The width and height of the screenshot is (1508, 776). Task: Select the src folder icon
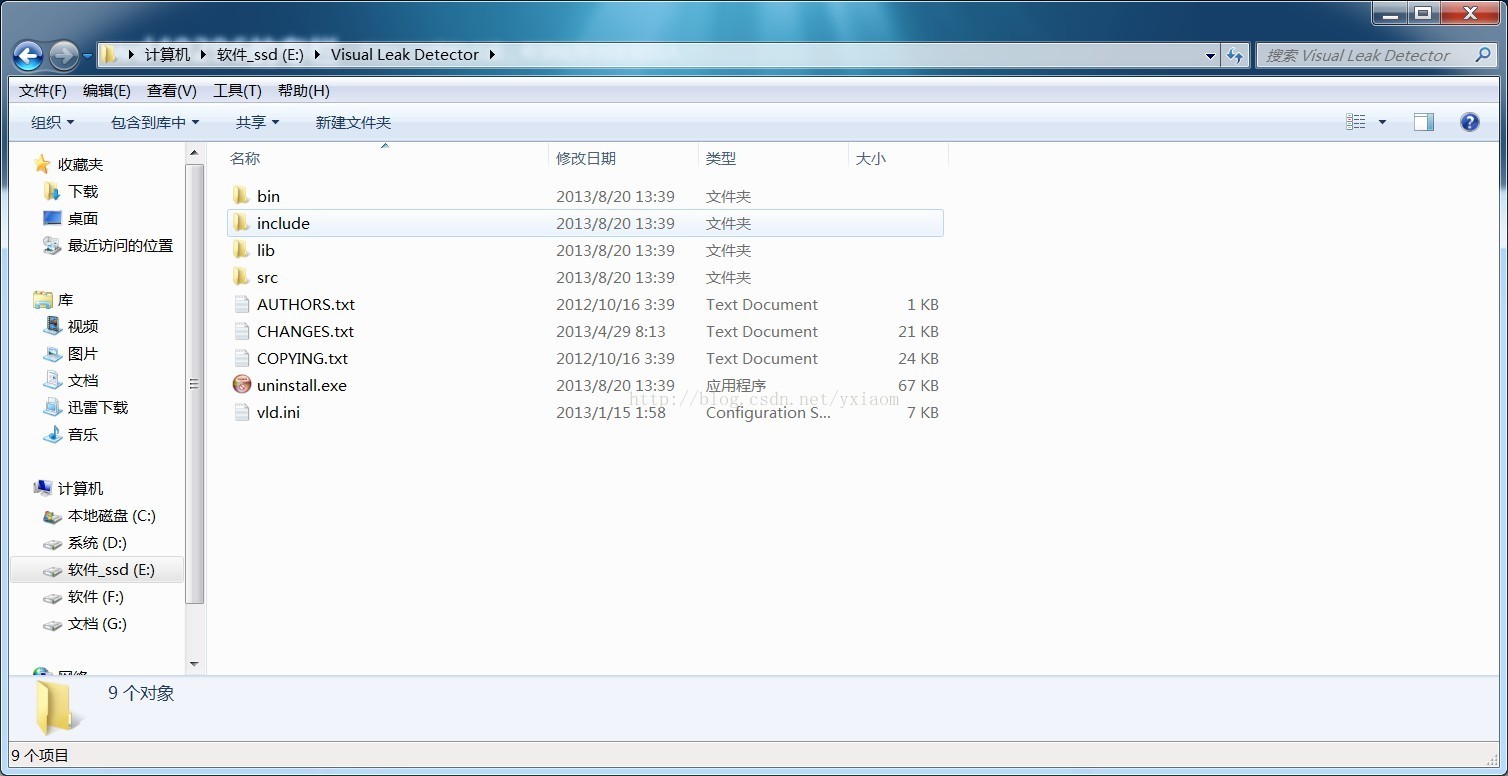pos(241,277)
